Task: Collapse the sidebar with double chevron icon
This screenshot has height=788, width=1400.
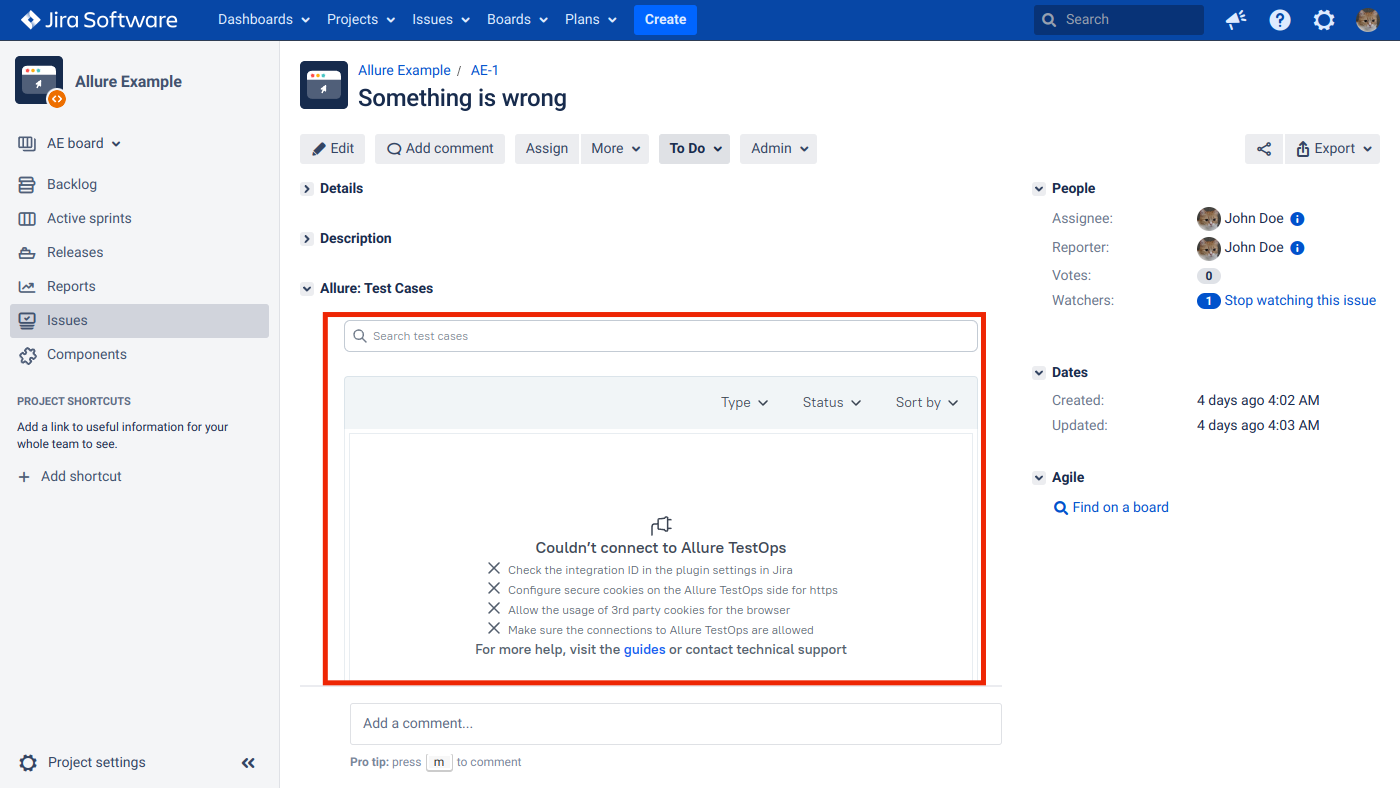Action: [248, 763]
